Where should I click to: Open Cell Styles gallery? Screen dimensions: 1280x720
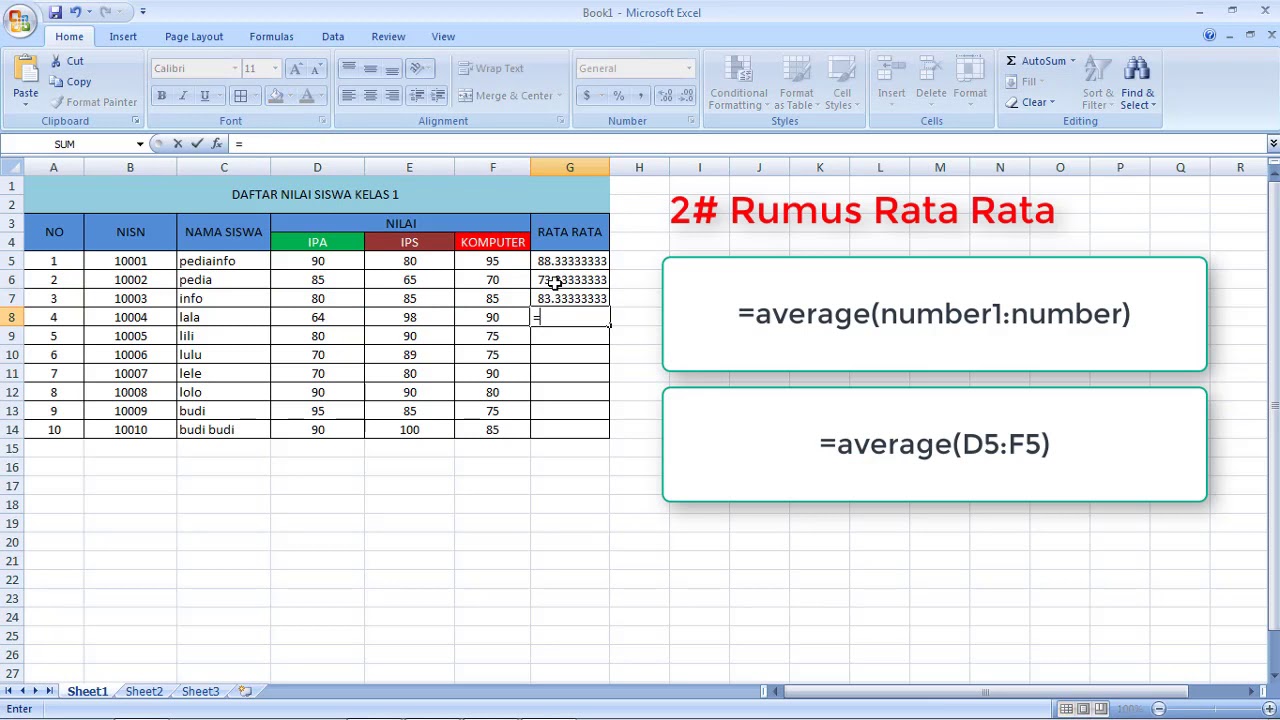(842, 82)
